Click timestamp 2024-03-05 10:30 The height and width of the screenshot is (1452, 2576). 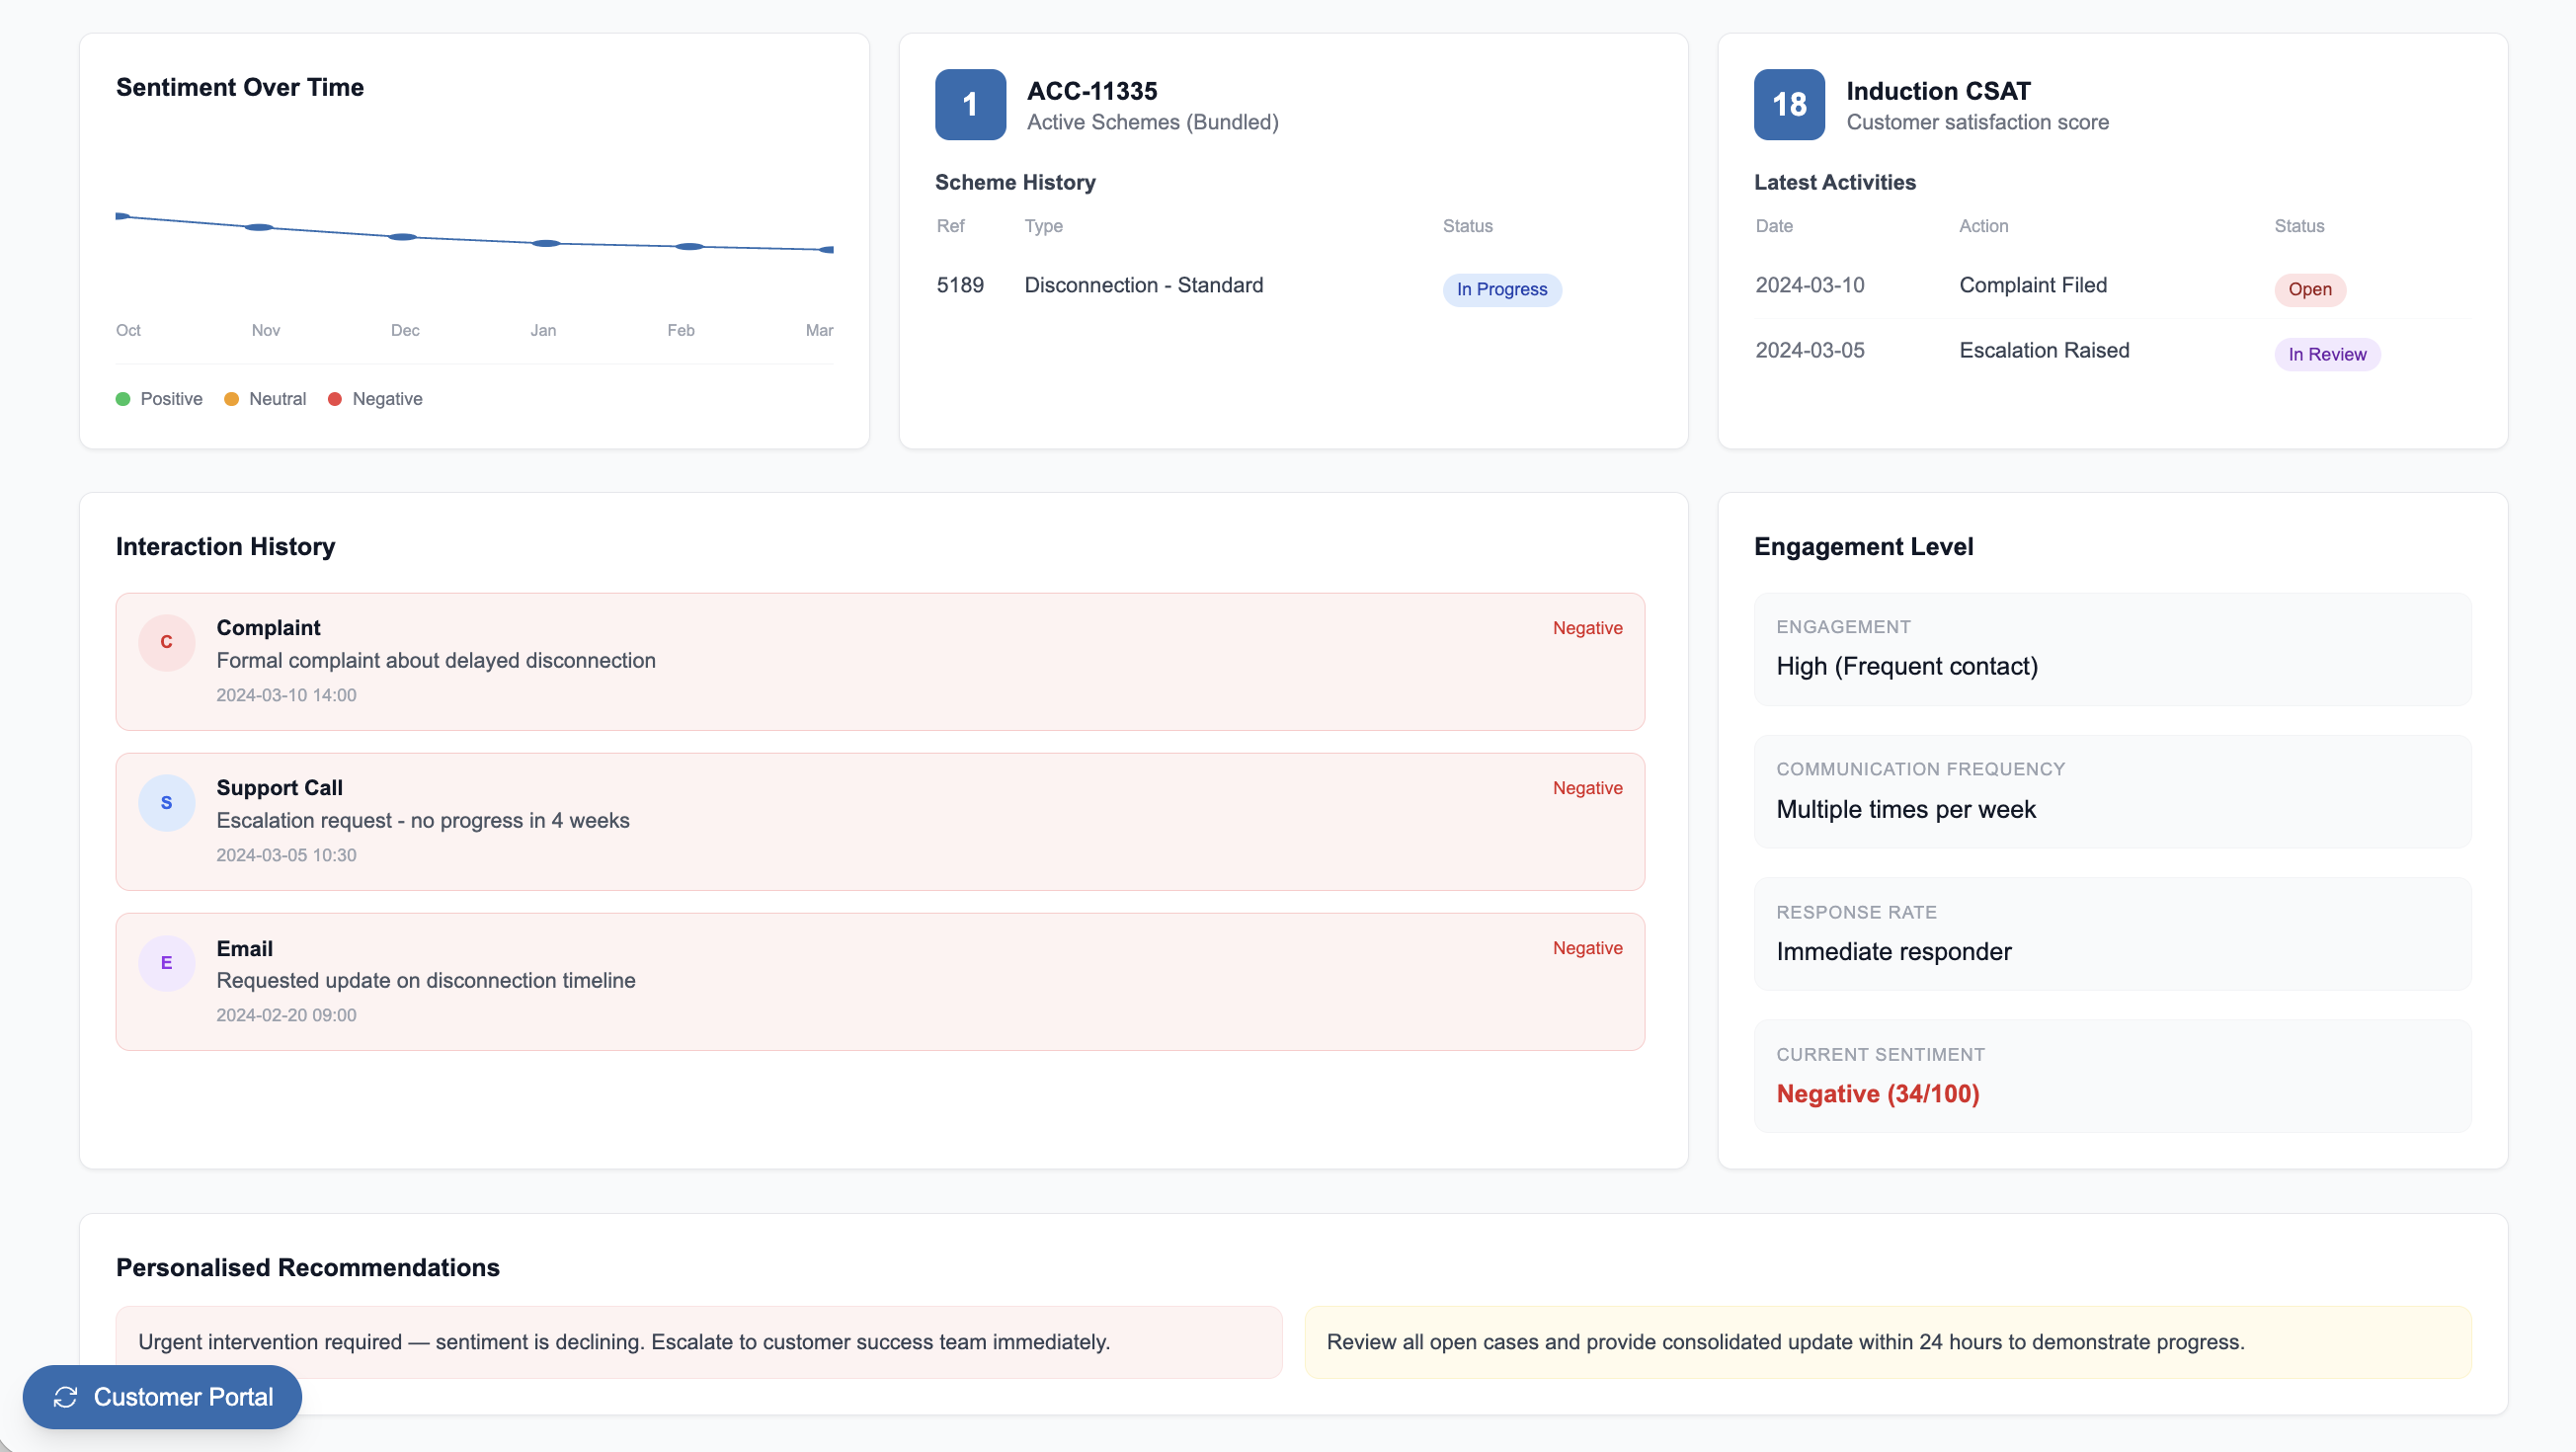coord(286,855)
